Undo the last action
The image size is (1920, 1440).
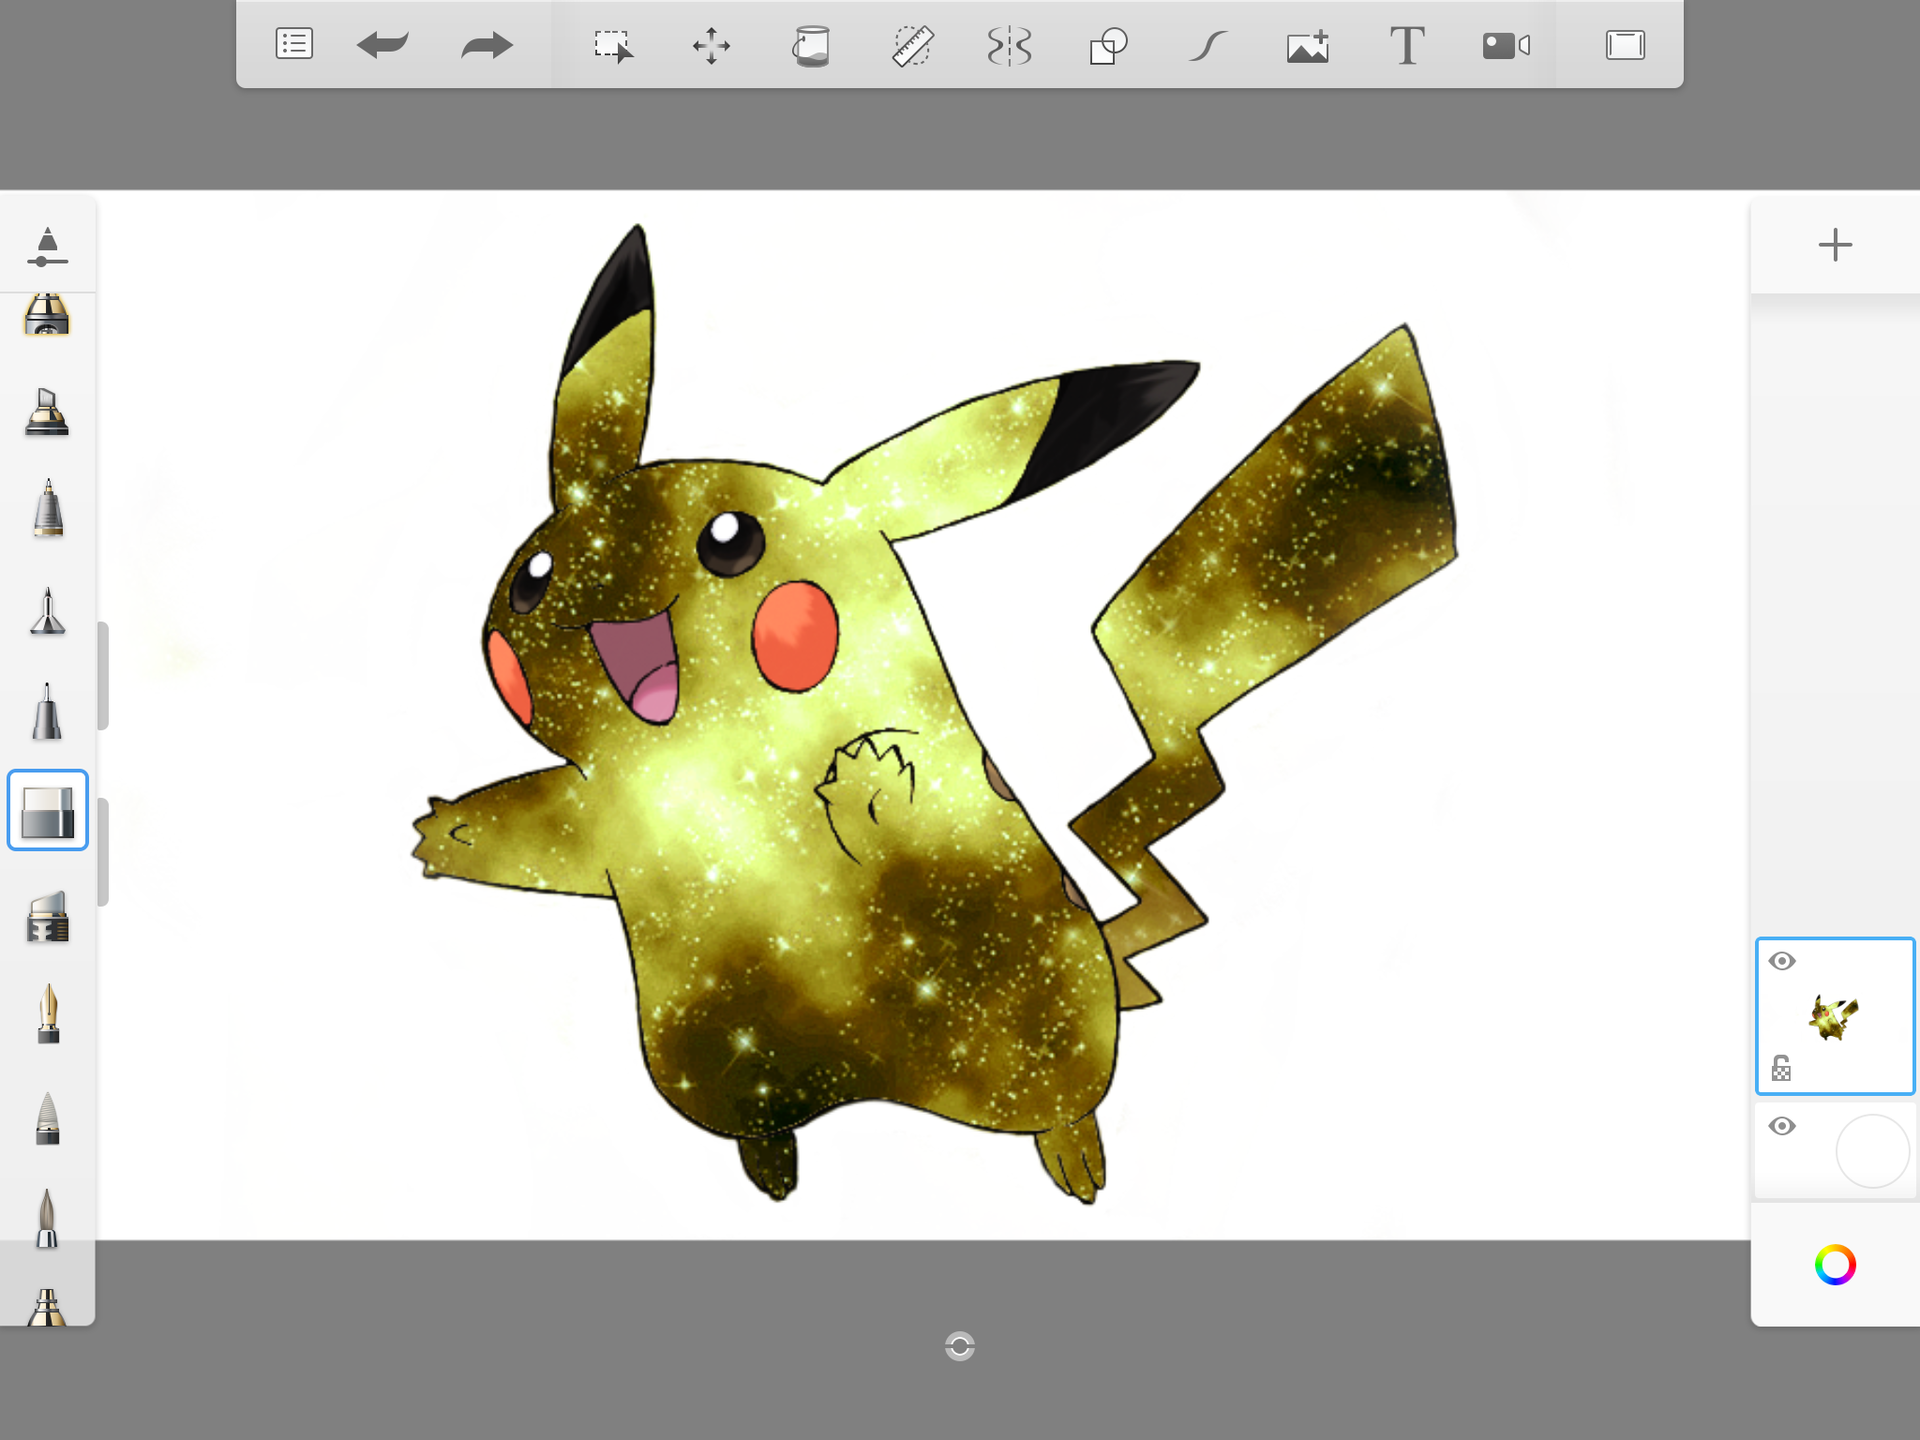[x=383, y=45]
